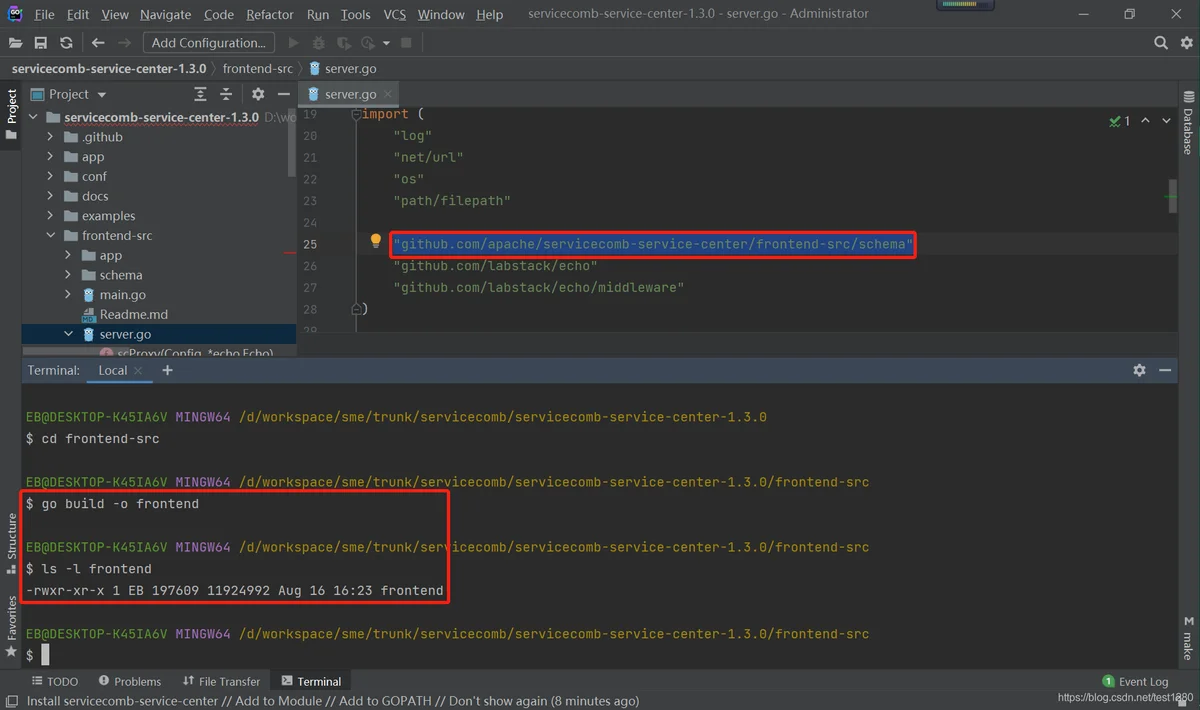Expand the schema folder arrow

coord(68,275)
